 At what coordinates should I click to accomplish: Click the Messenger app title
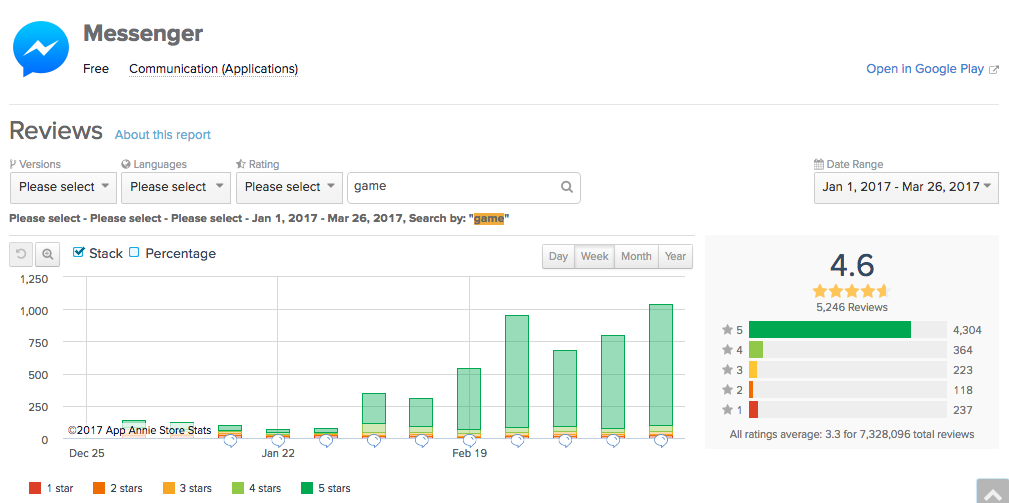143,33
